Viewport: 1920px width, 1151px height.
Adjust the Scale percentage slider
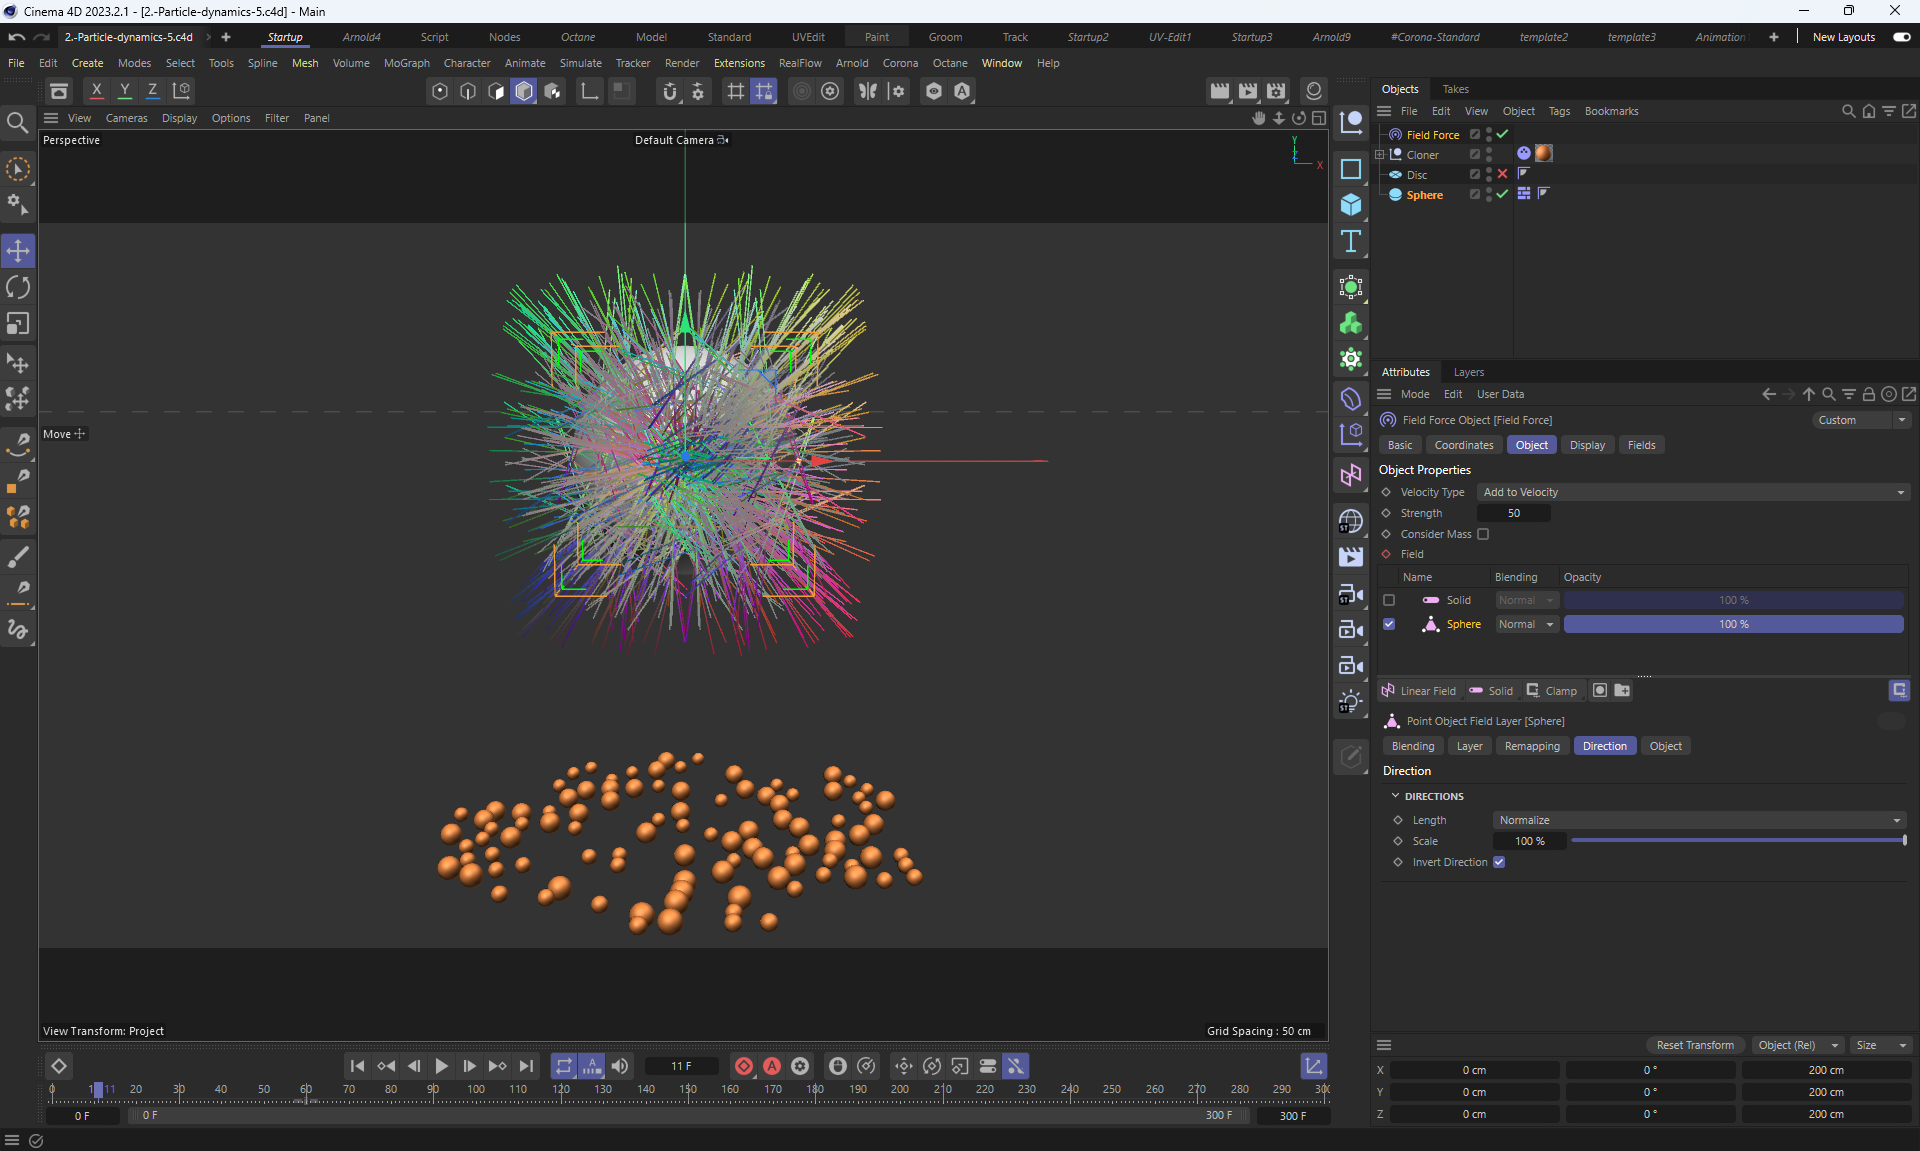coord(1737,841)
